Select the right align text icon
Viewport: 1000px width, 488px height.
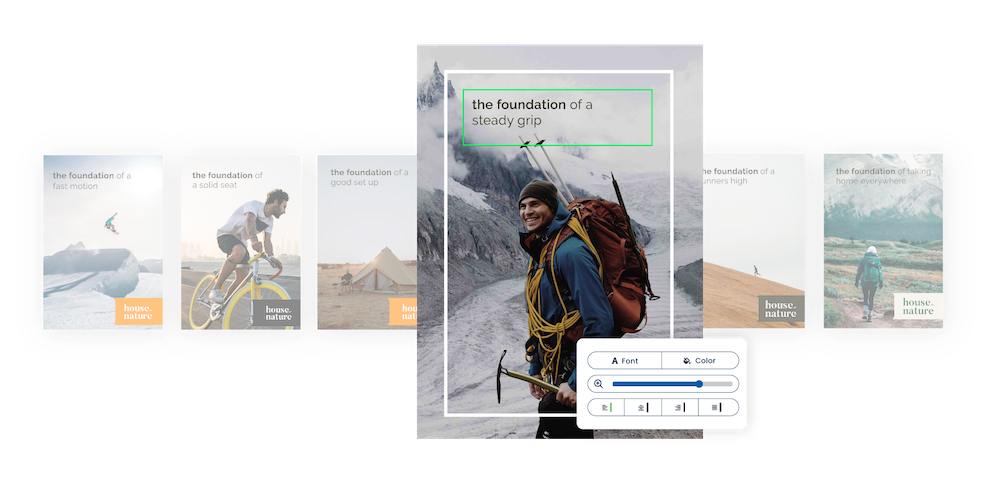[680, 407]
